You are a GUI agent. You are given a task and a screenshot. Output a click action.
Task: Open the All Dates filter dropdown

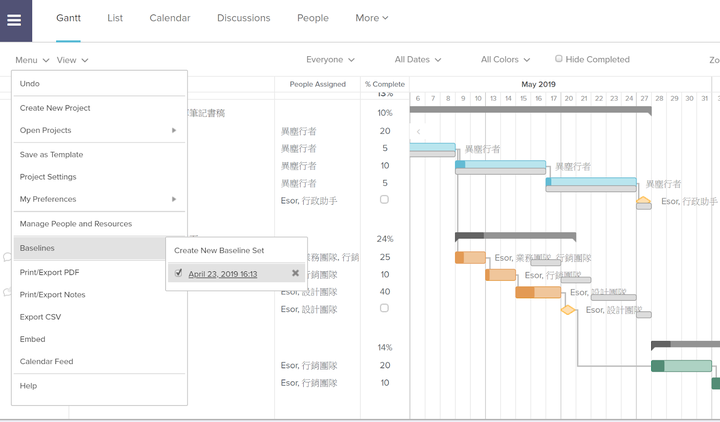click(x=418, y=60)
